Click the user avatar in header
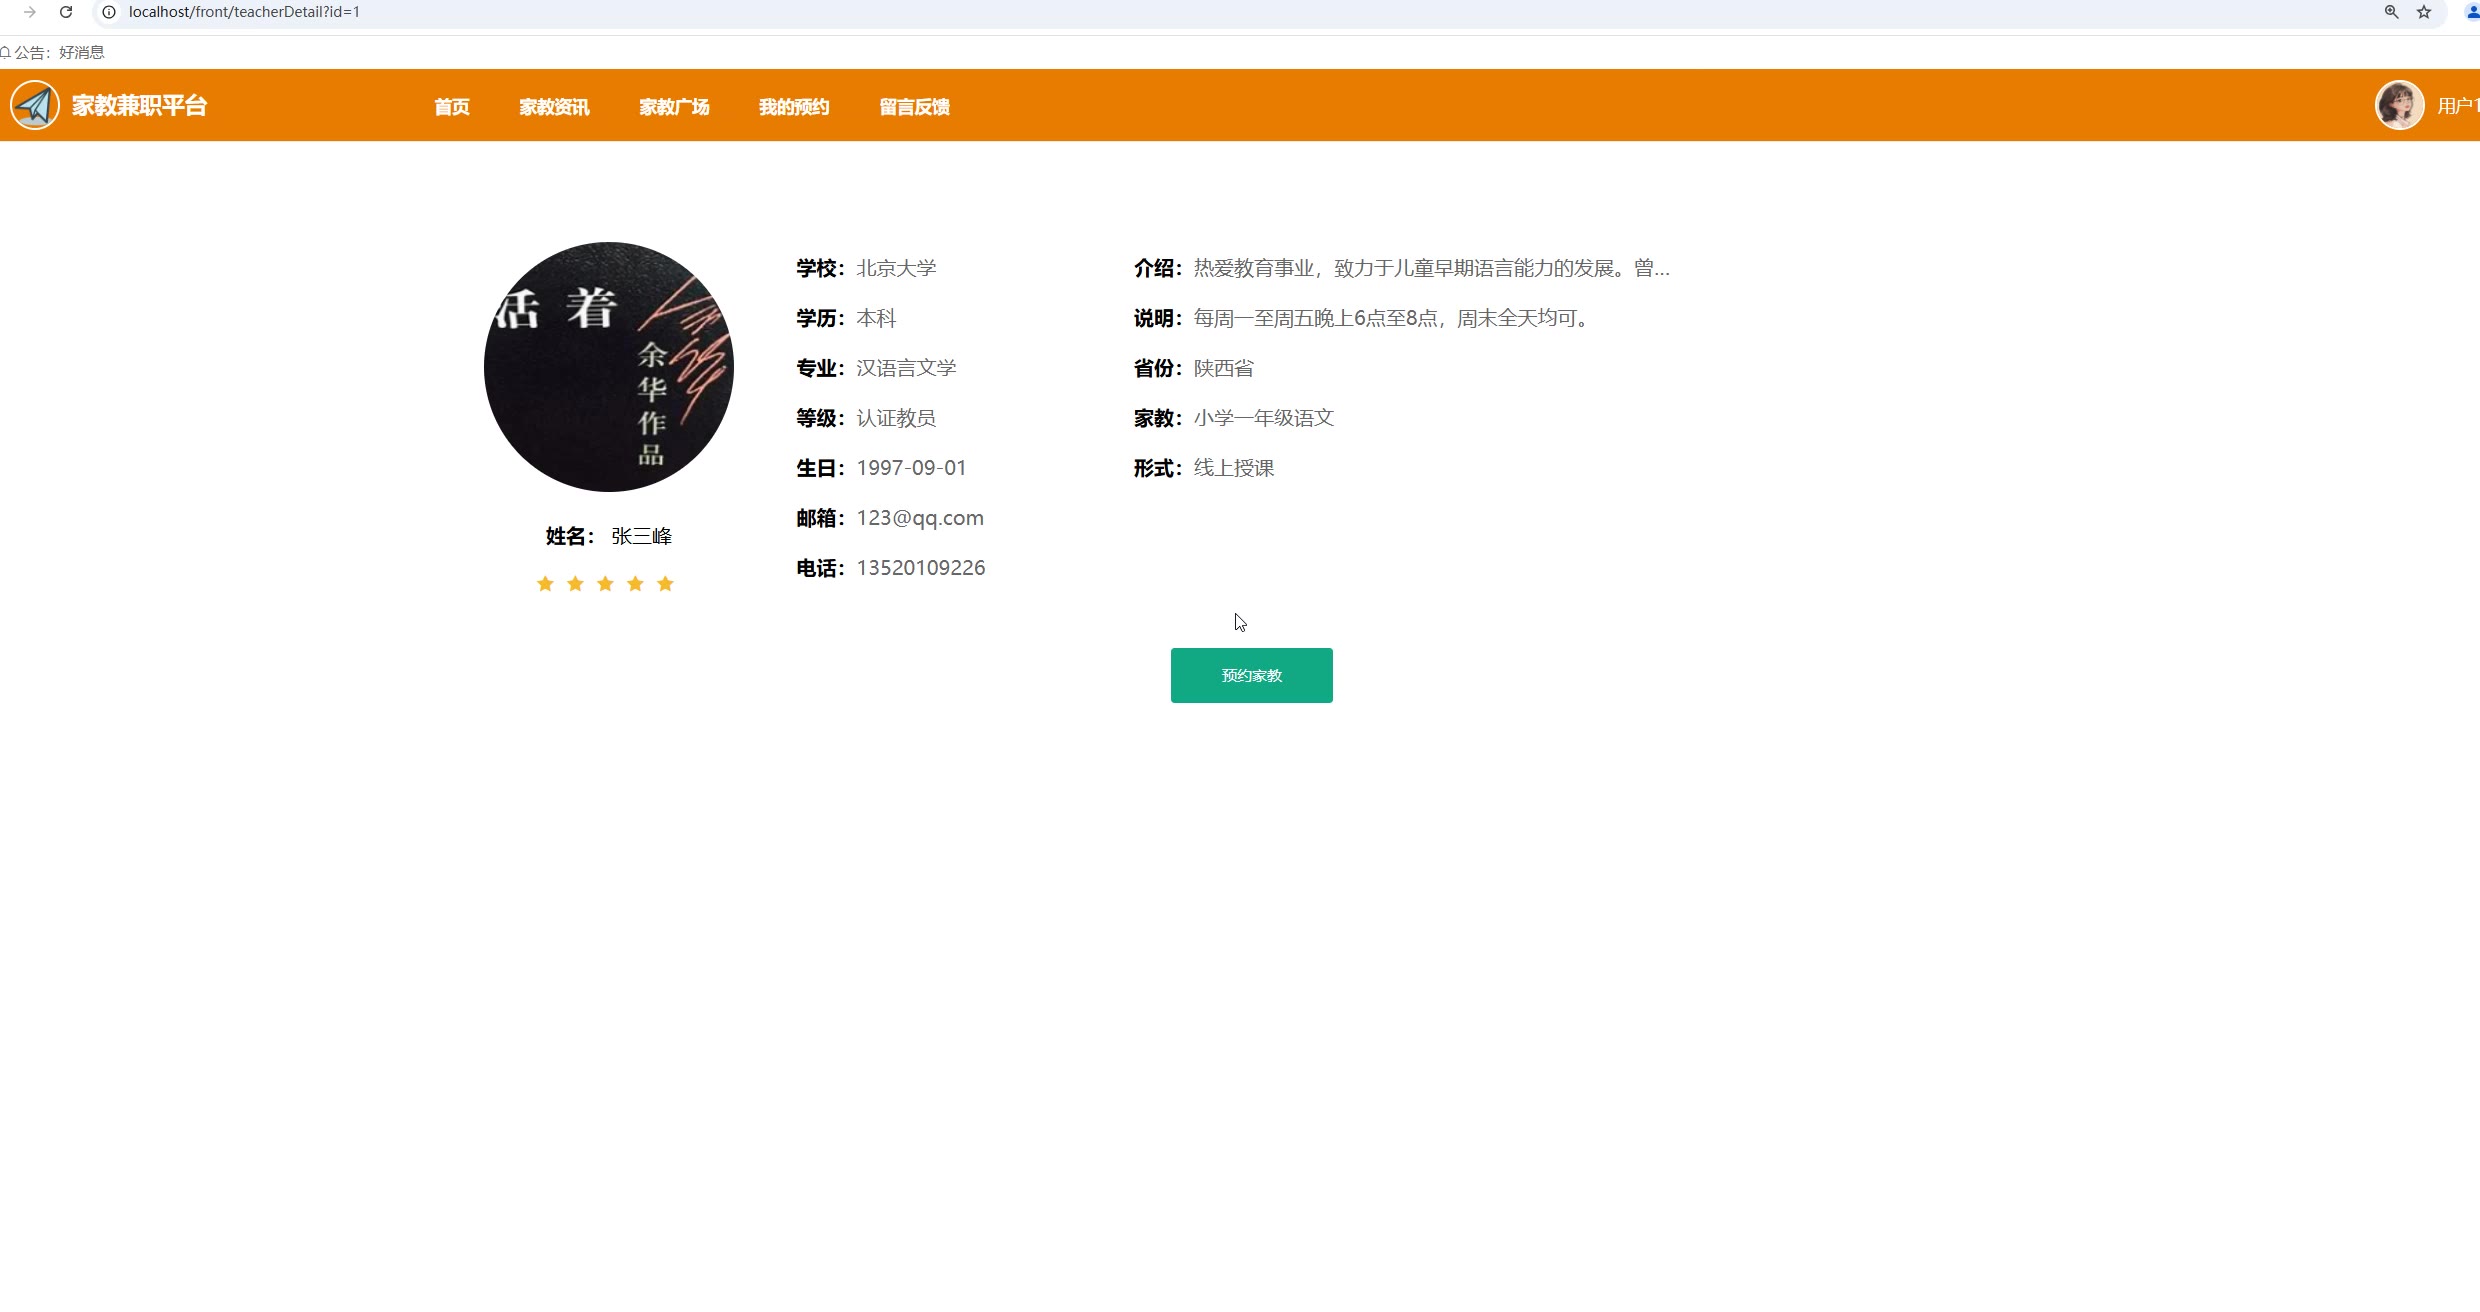2480x1312 pixels. point(2399,105)
